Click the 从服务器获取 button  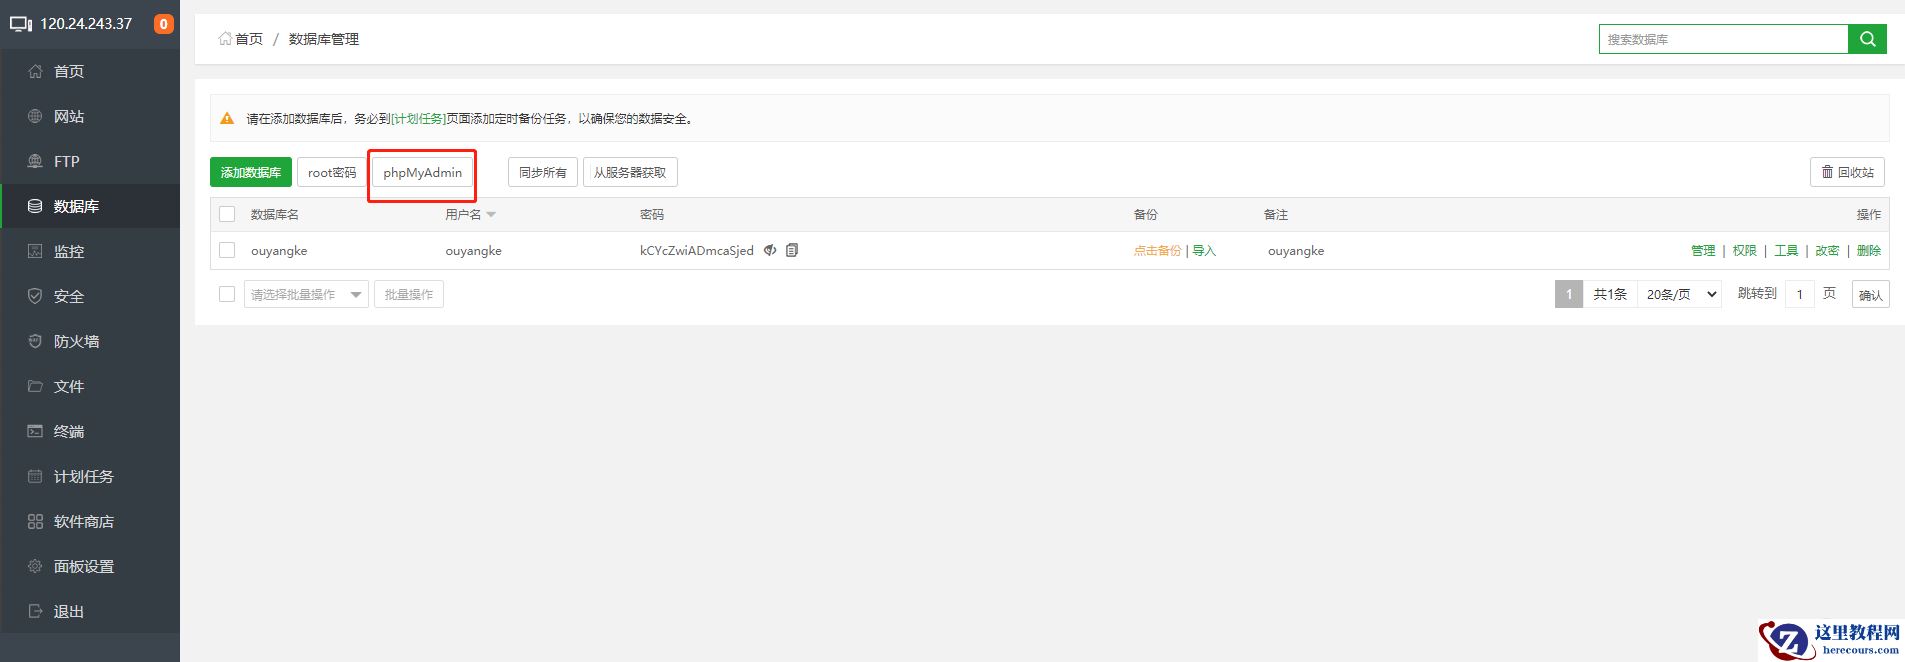point(630,172)
